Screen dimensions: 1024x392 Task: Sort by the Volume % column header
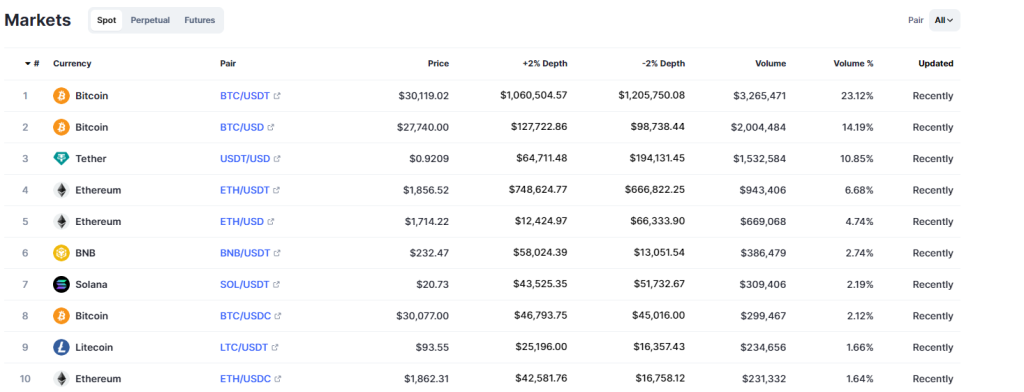pos(853,63)
